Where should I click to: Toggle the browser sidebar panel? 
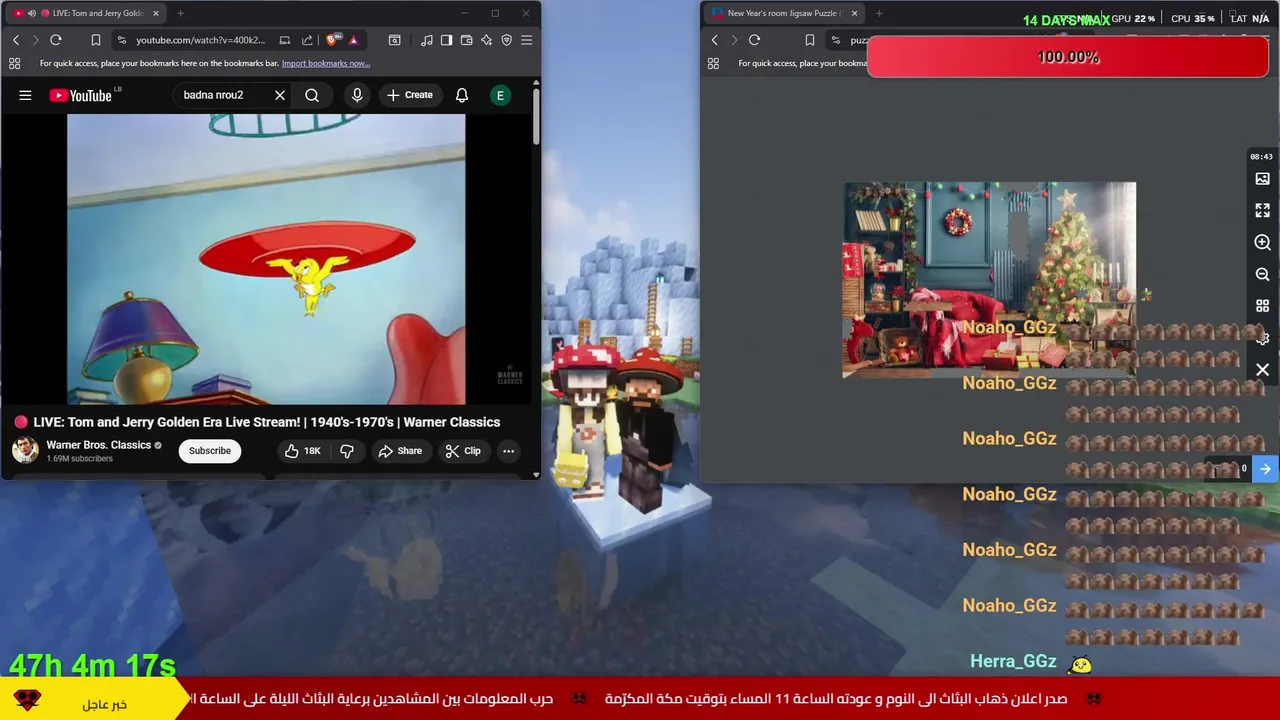pos(446,40)
